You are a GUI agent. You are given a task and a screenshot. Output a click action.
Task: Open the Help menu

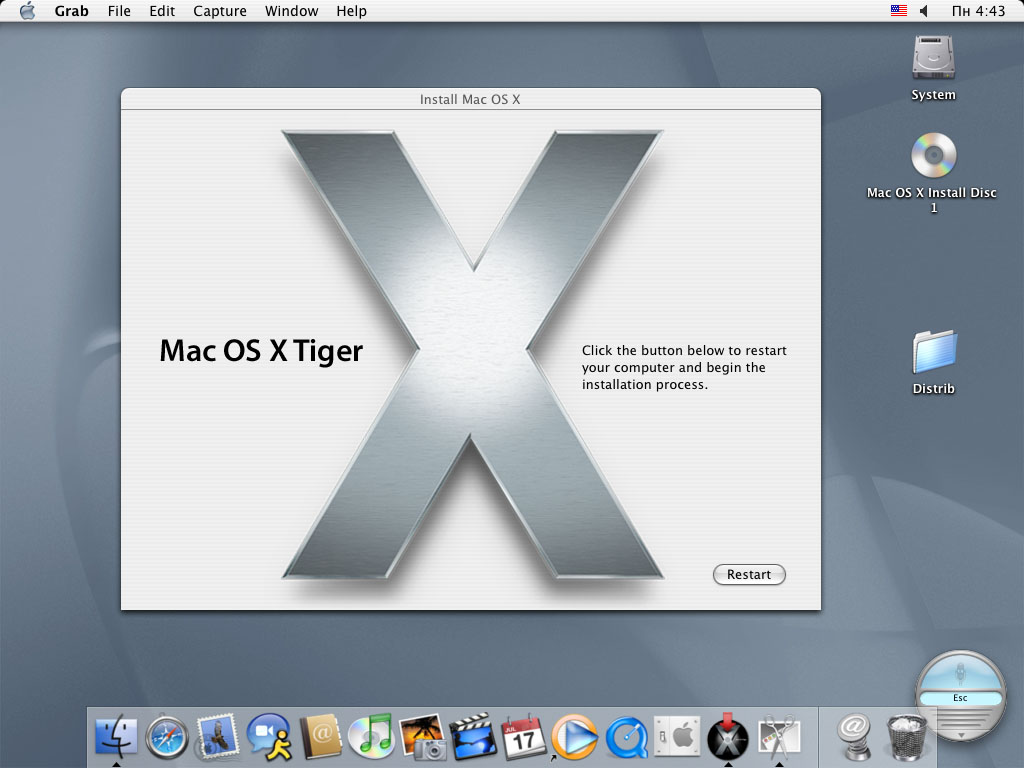pos(351,11)
